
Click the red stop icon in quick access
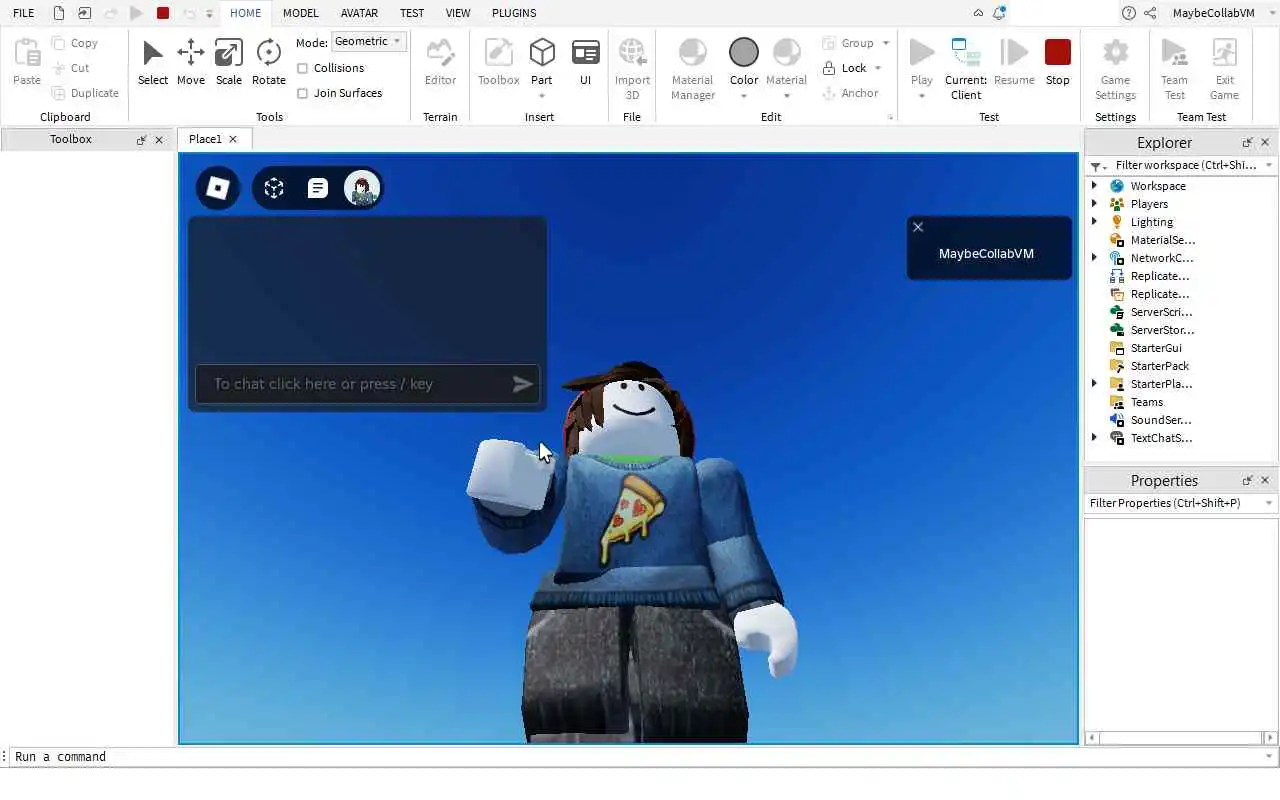coord(163,13)
